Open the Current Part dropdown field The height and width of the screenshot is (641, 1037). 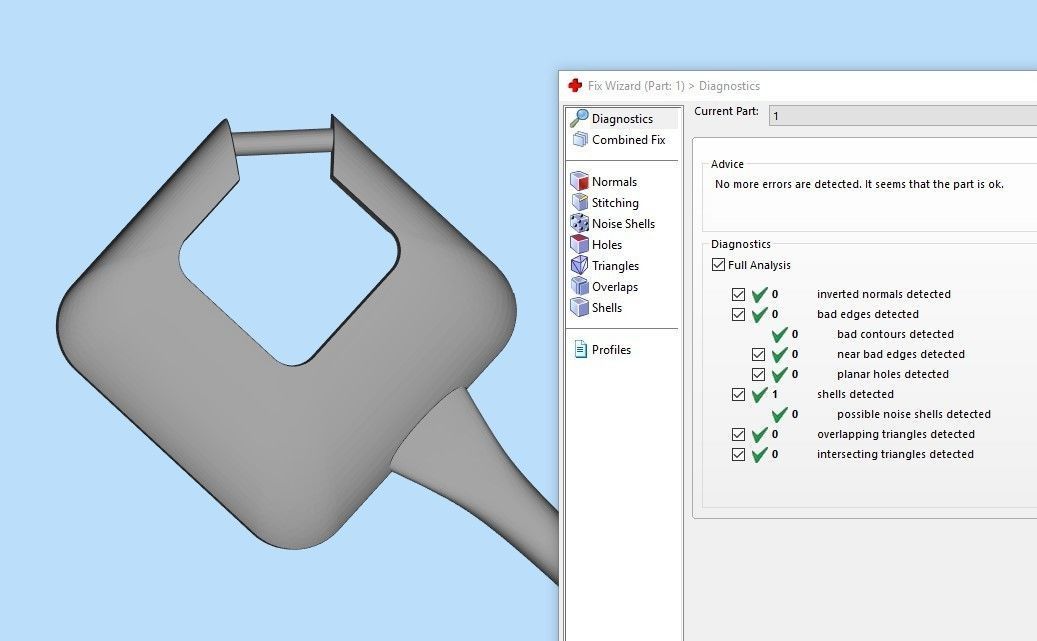coord(902,116)
